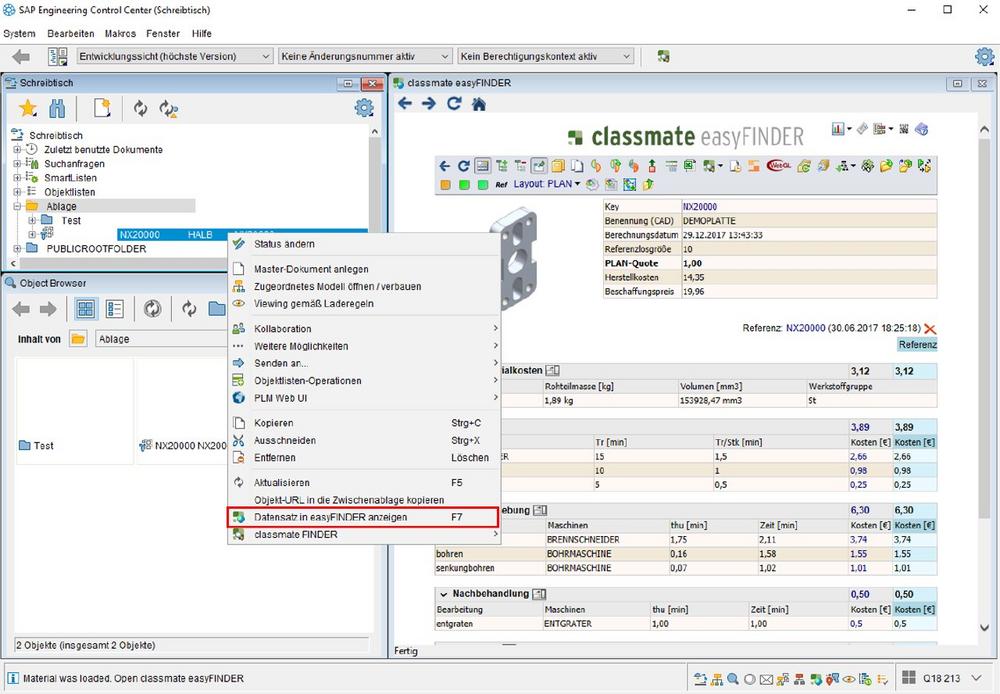Click the WebGL icon in easyFINDER toolbar
Image resolution: width=1000 pixels, height=694 pixels.
tap(780, 166)
